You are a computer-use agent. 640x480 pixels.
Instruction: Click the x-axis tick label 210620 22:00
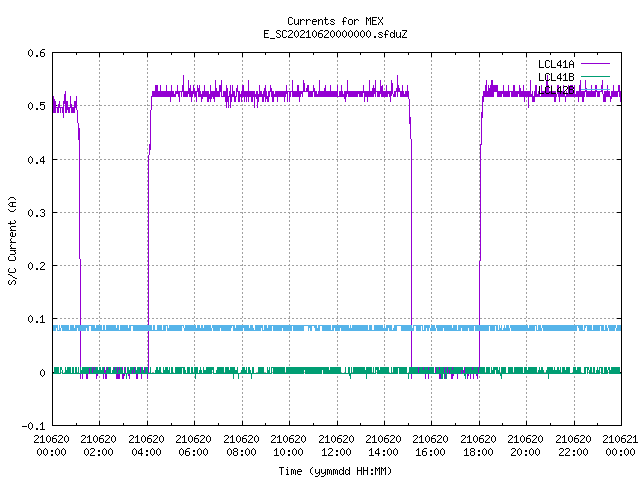click(x=573, y=446)
